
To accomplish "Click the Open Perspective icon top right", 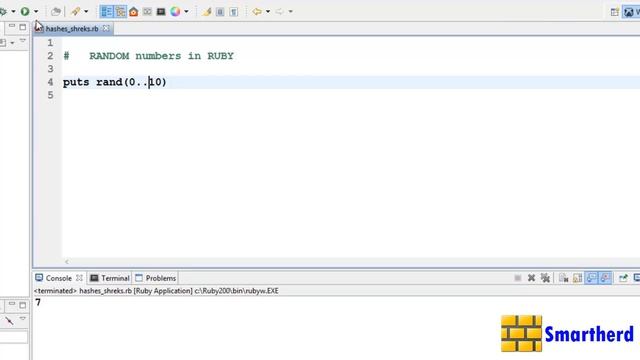I will pyautogui.click(x=615, y=12).
